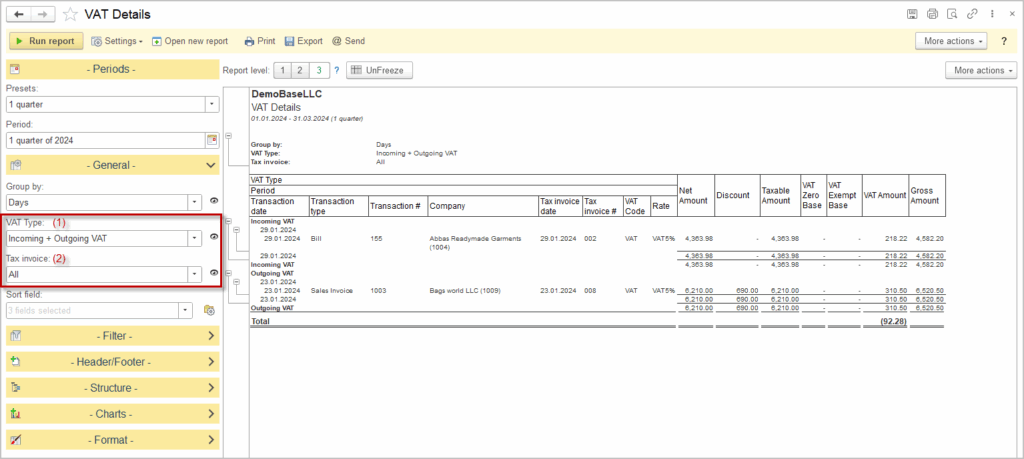Click the UnFreeze button
Screen dimensions: 1024x459
(379, 70)
